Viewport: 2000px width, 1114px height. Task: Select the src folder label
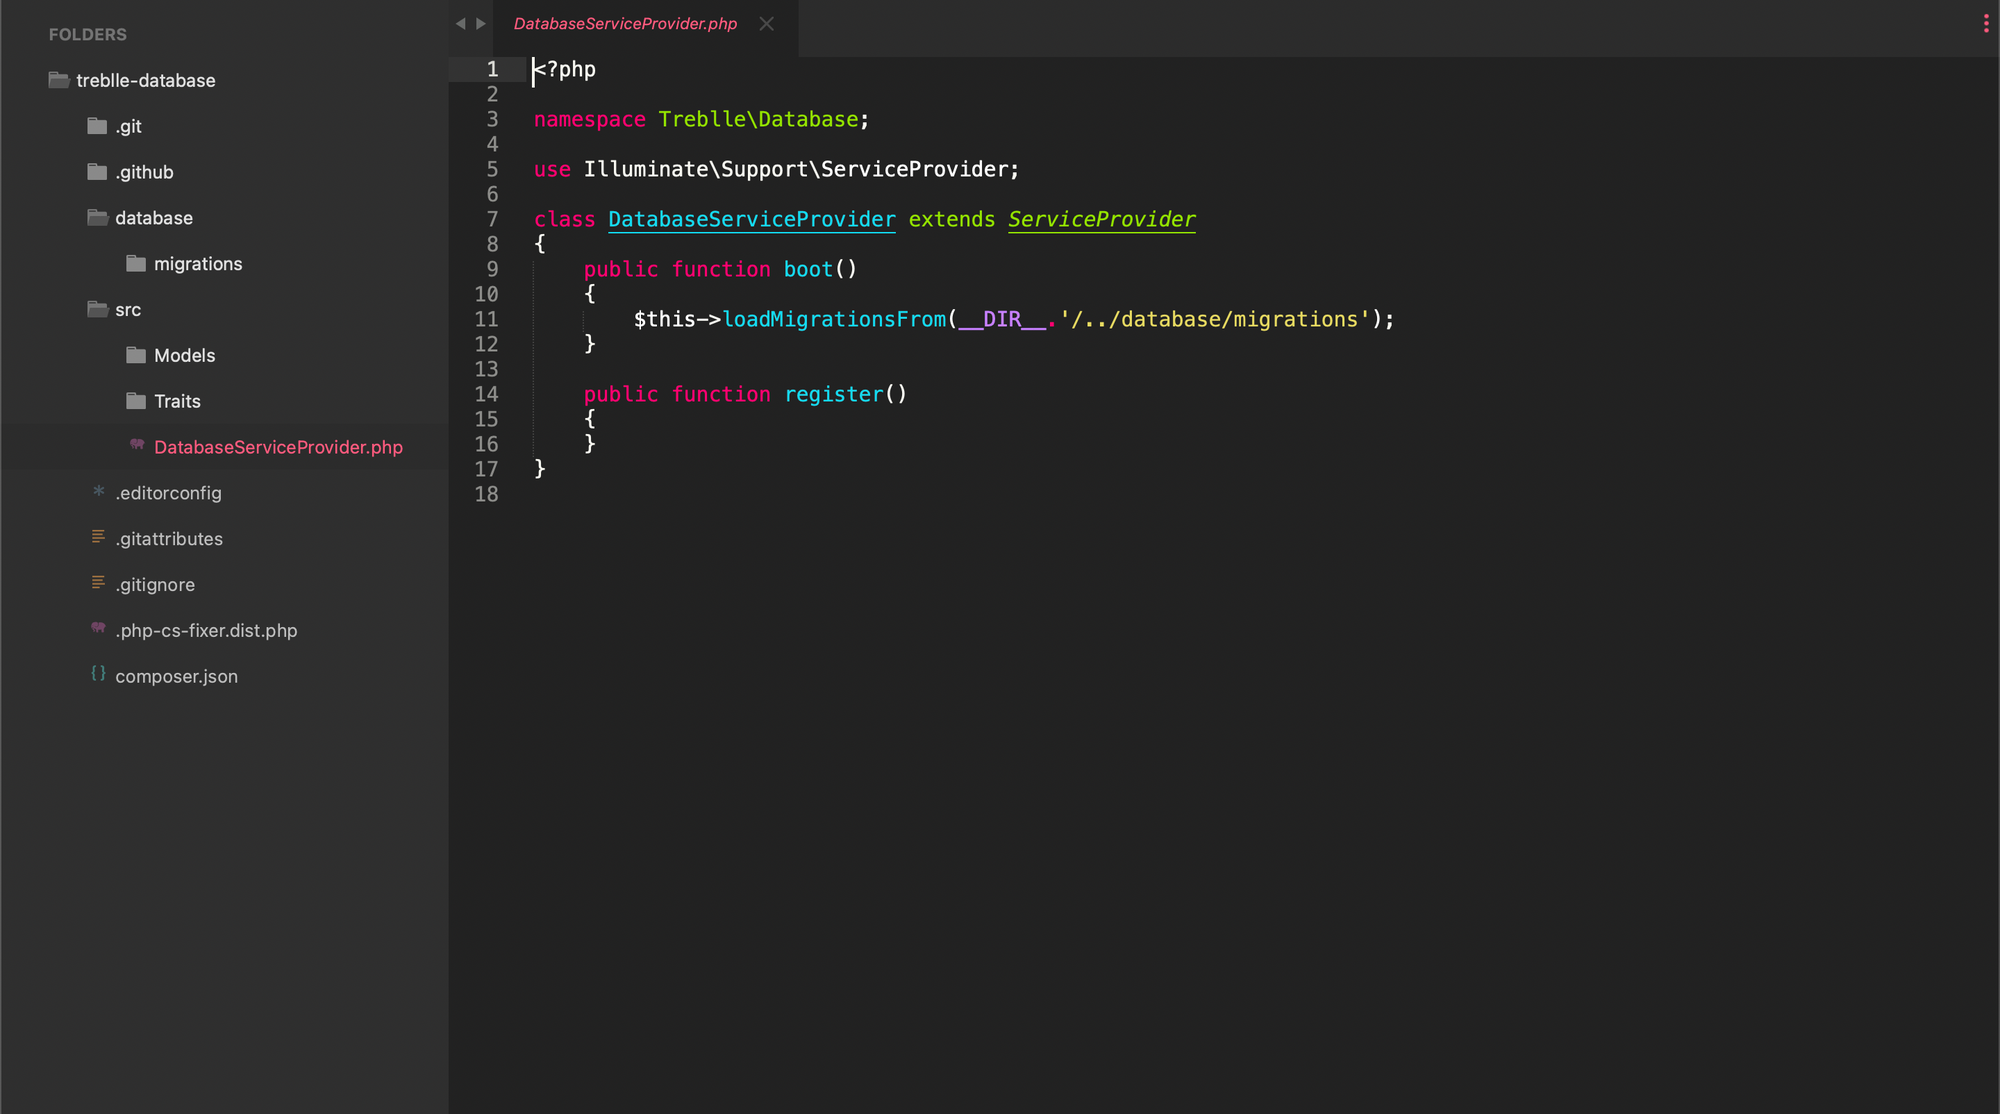click(x=128, y=310)
